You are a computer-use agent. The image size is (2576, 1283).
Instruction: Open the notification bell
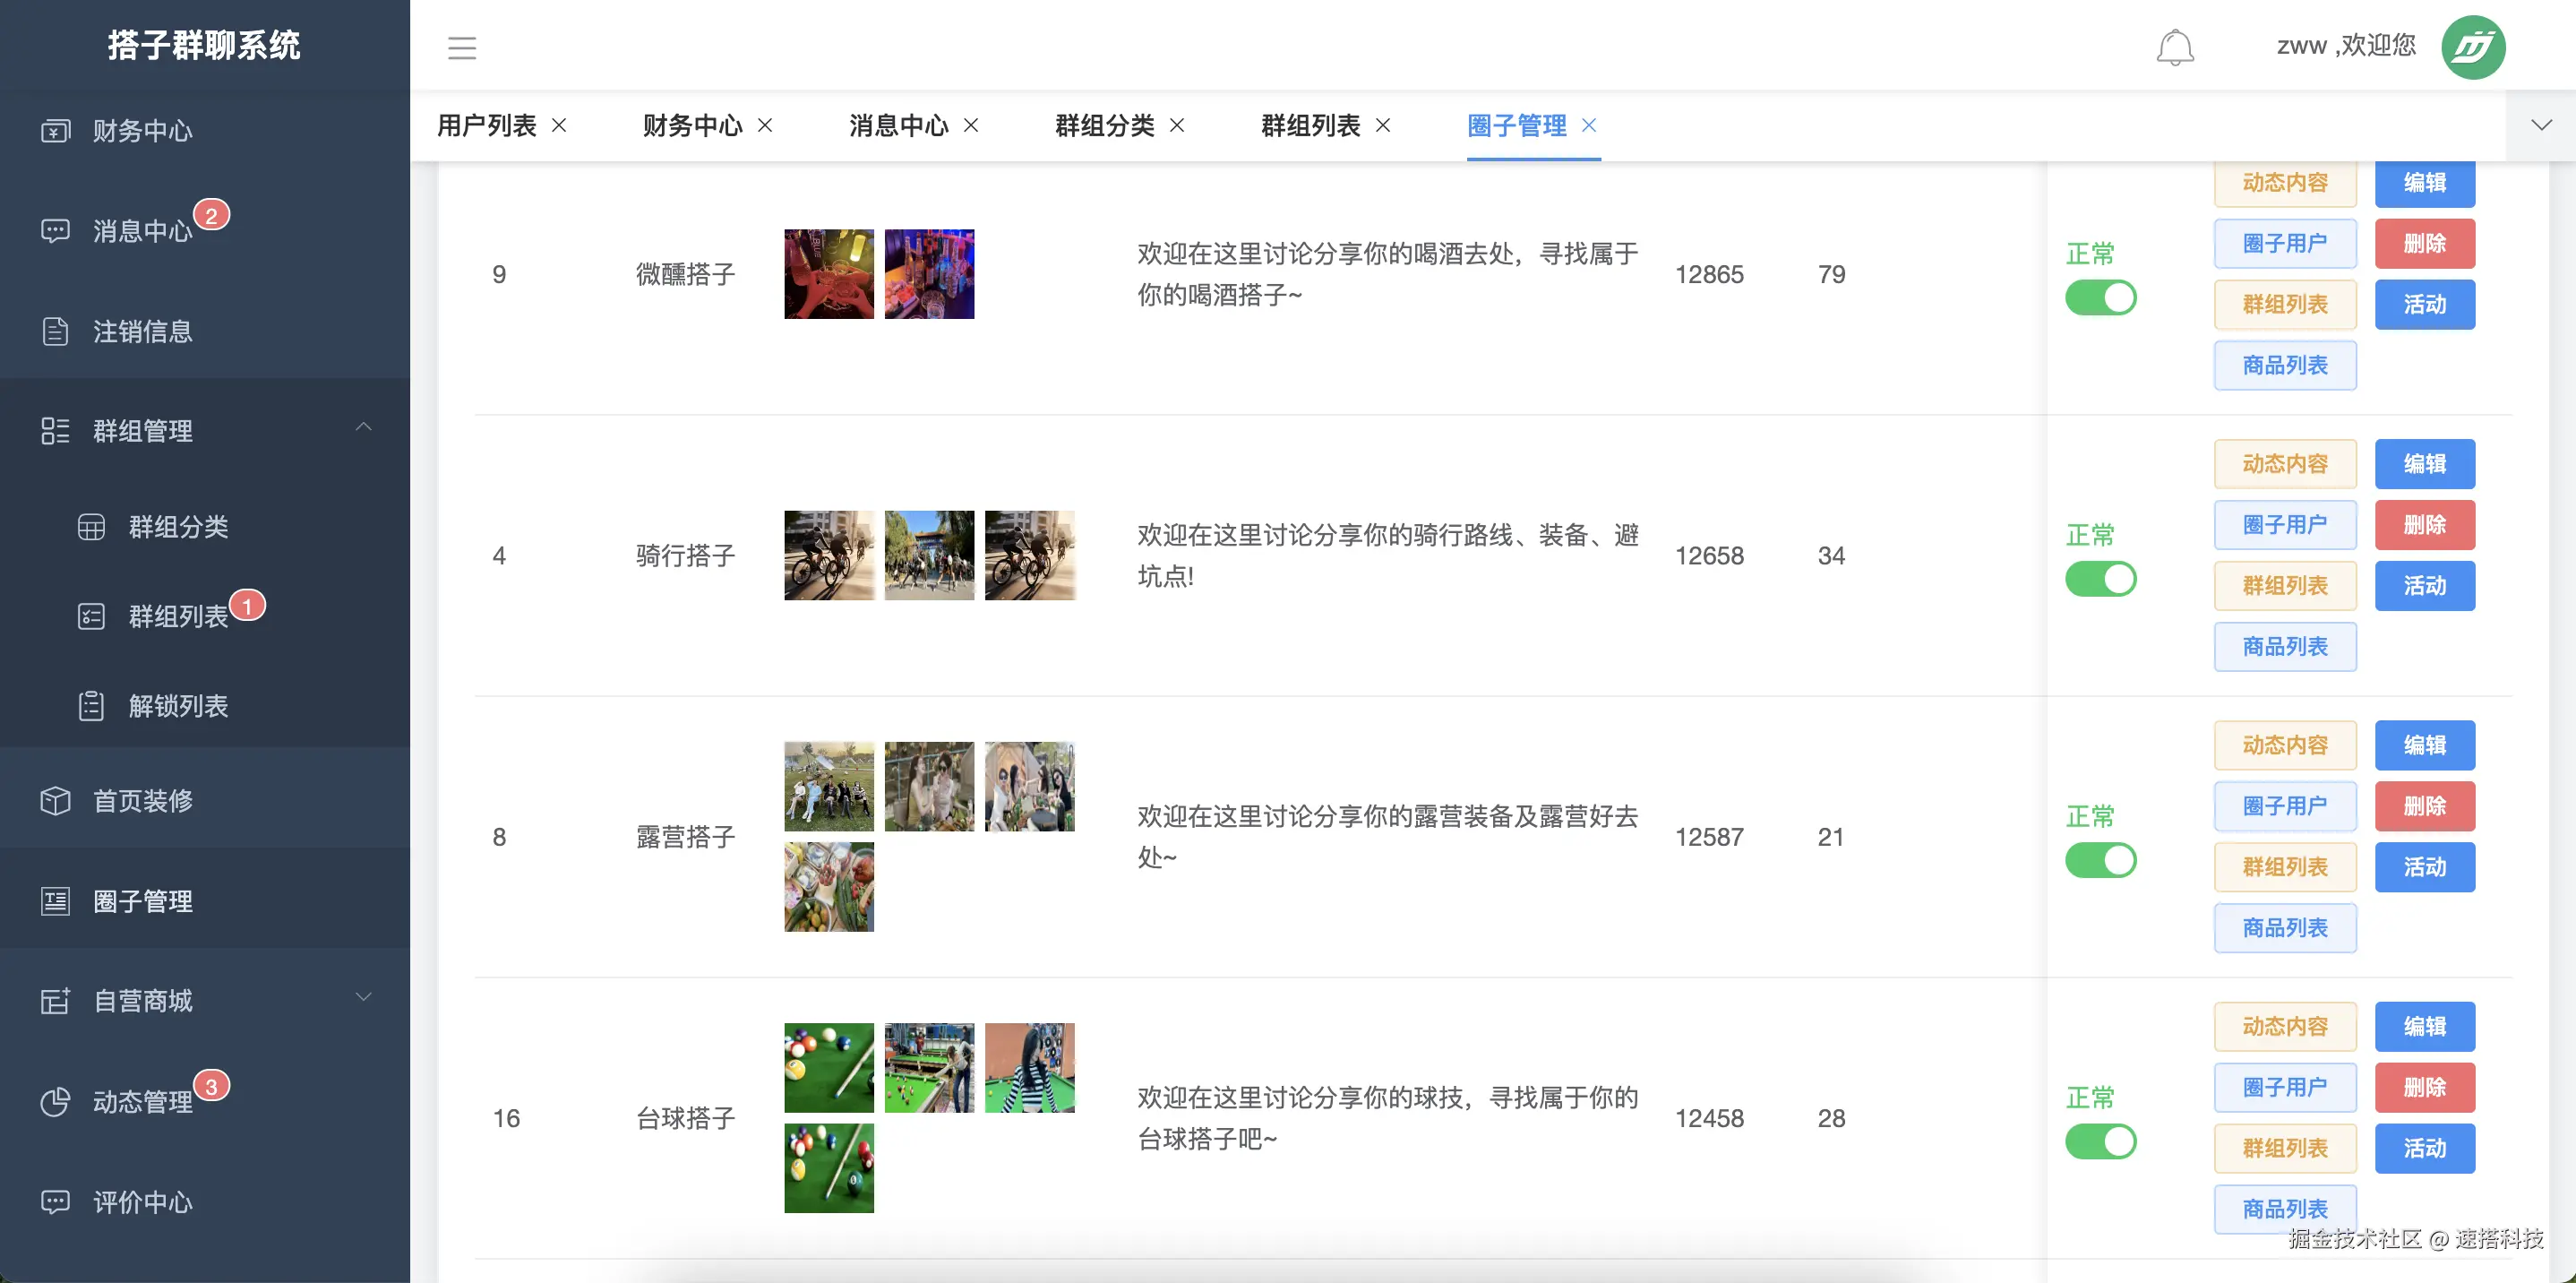point(2176,47)
